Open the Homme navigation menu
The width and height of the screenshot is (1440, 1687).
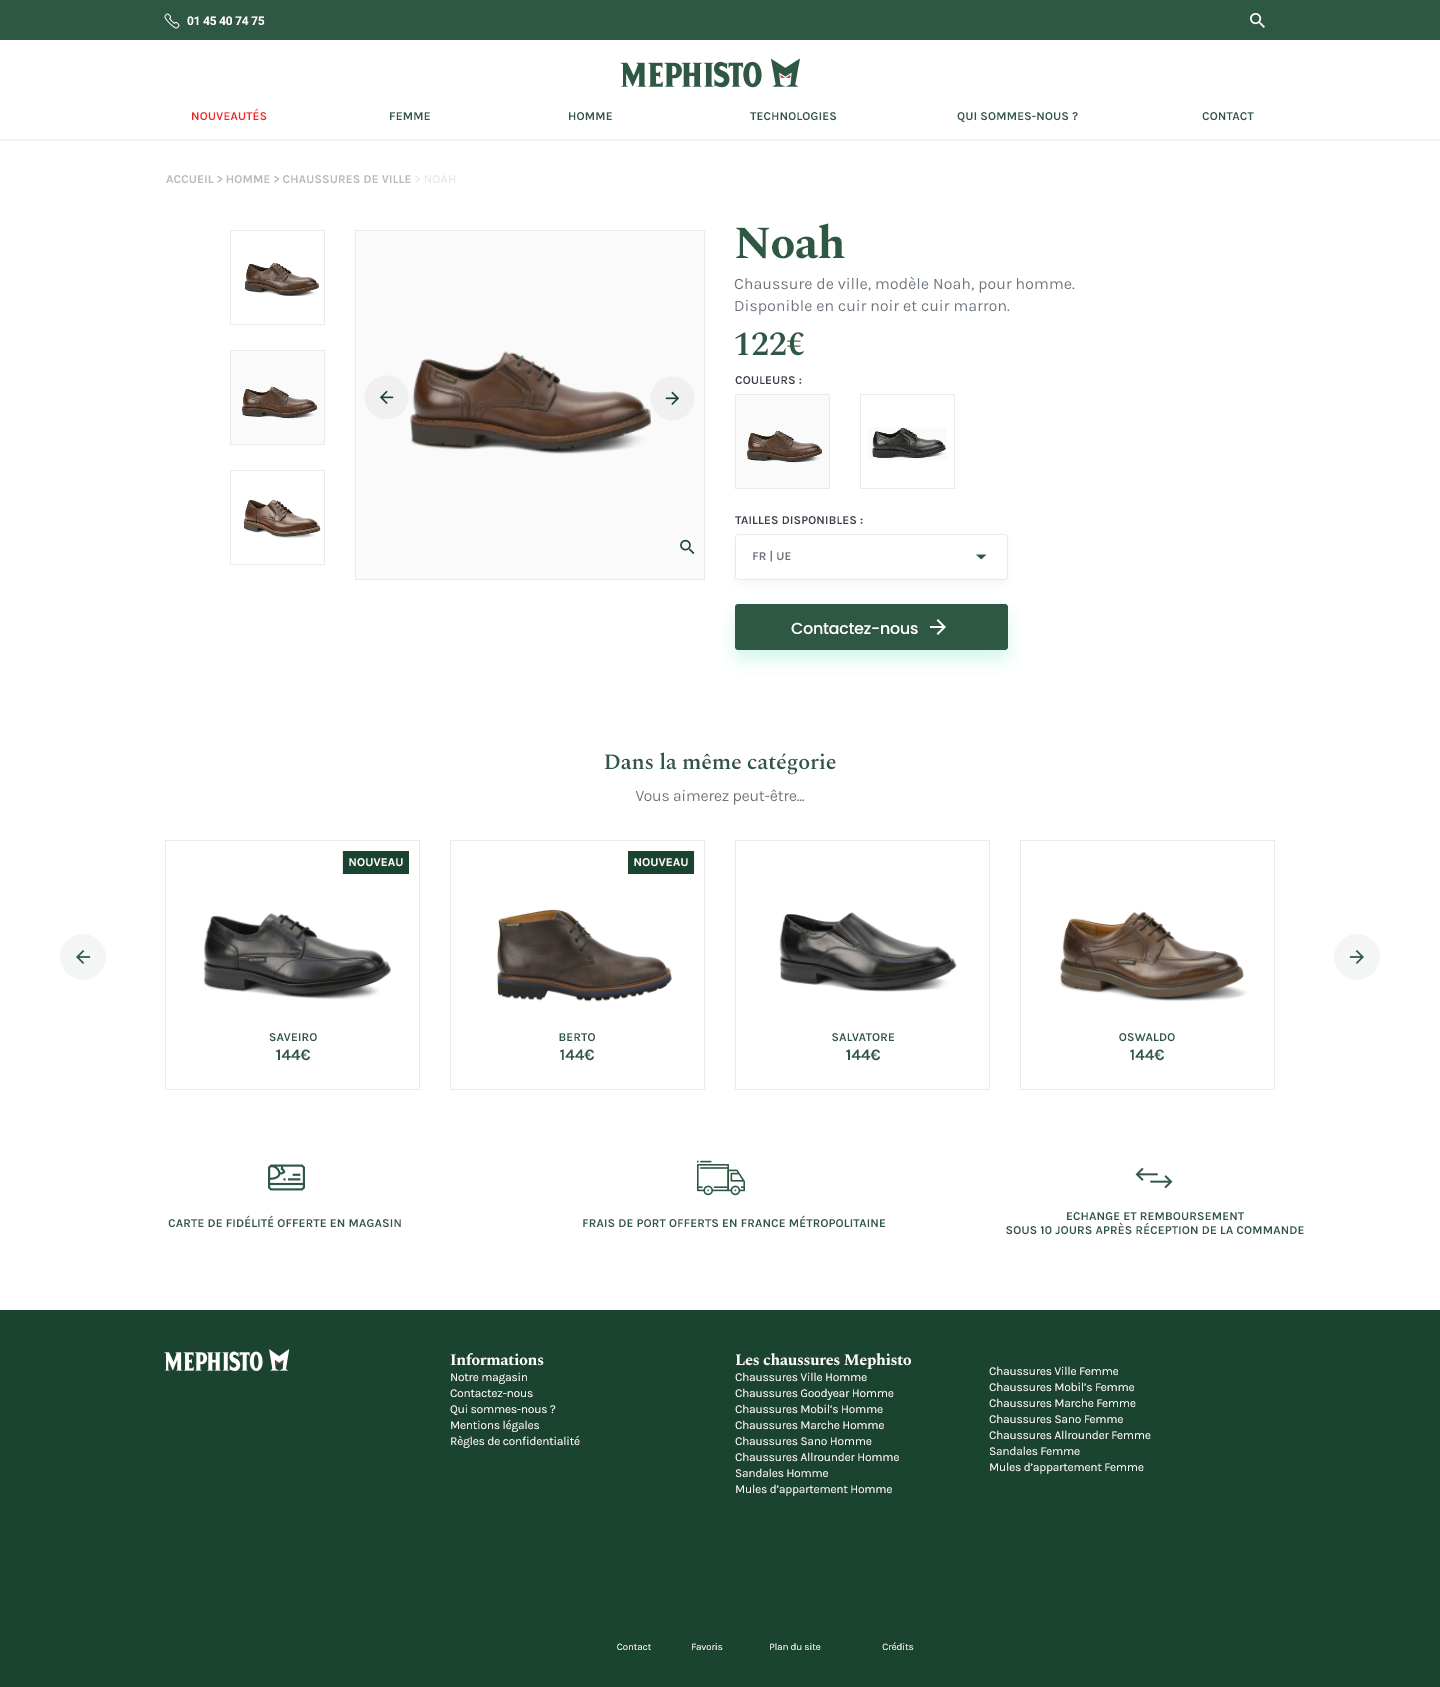[x=590, y=116]
